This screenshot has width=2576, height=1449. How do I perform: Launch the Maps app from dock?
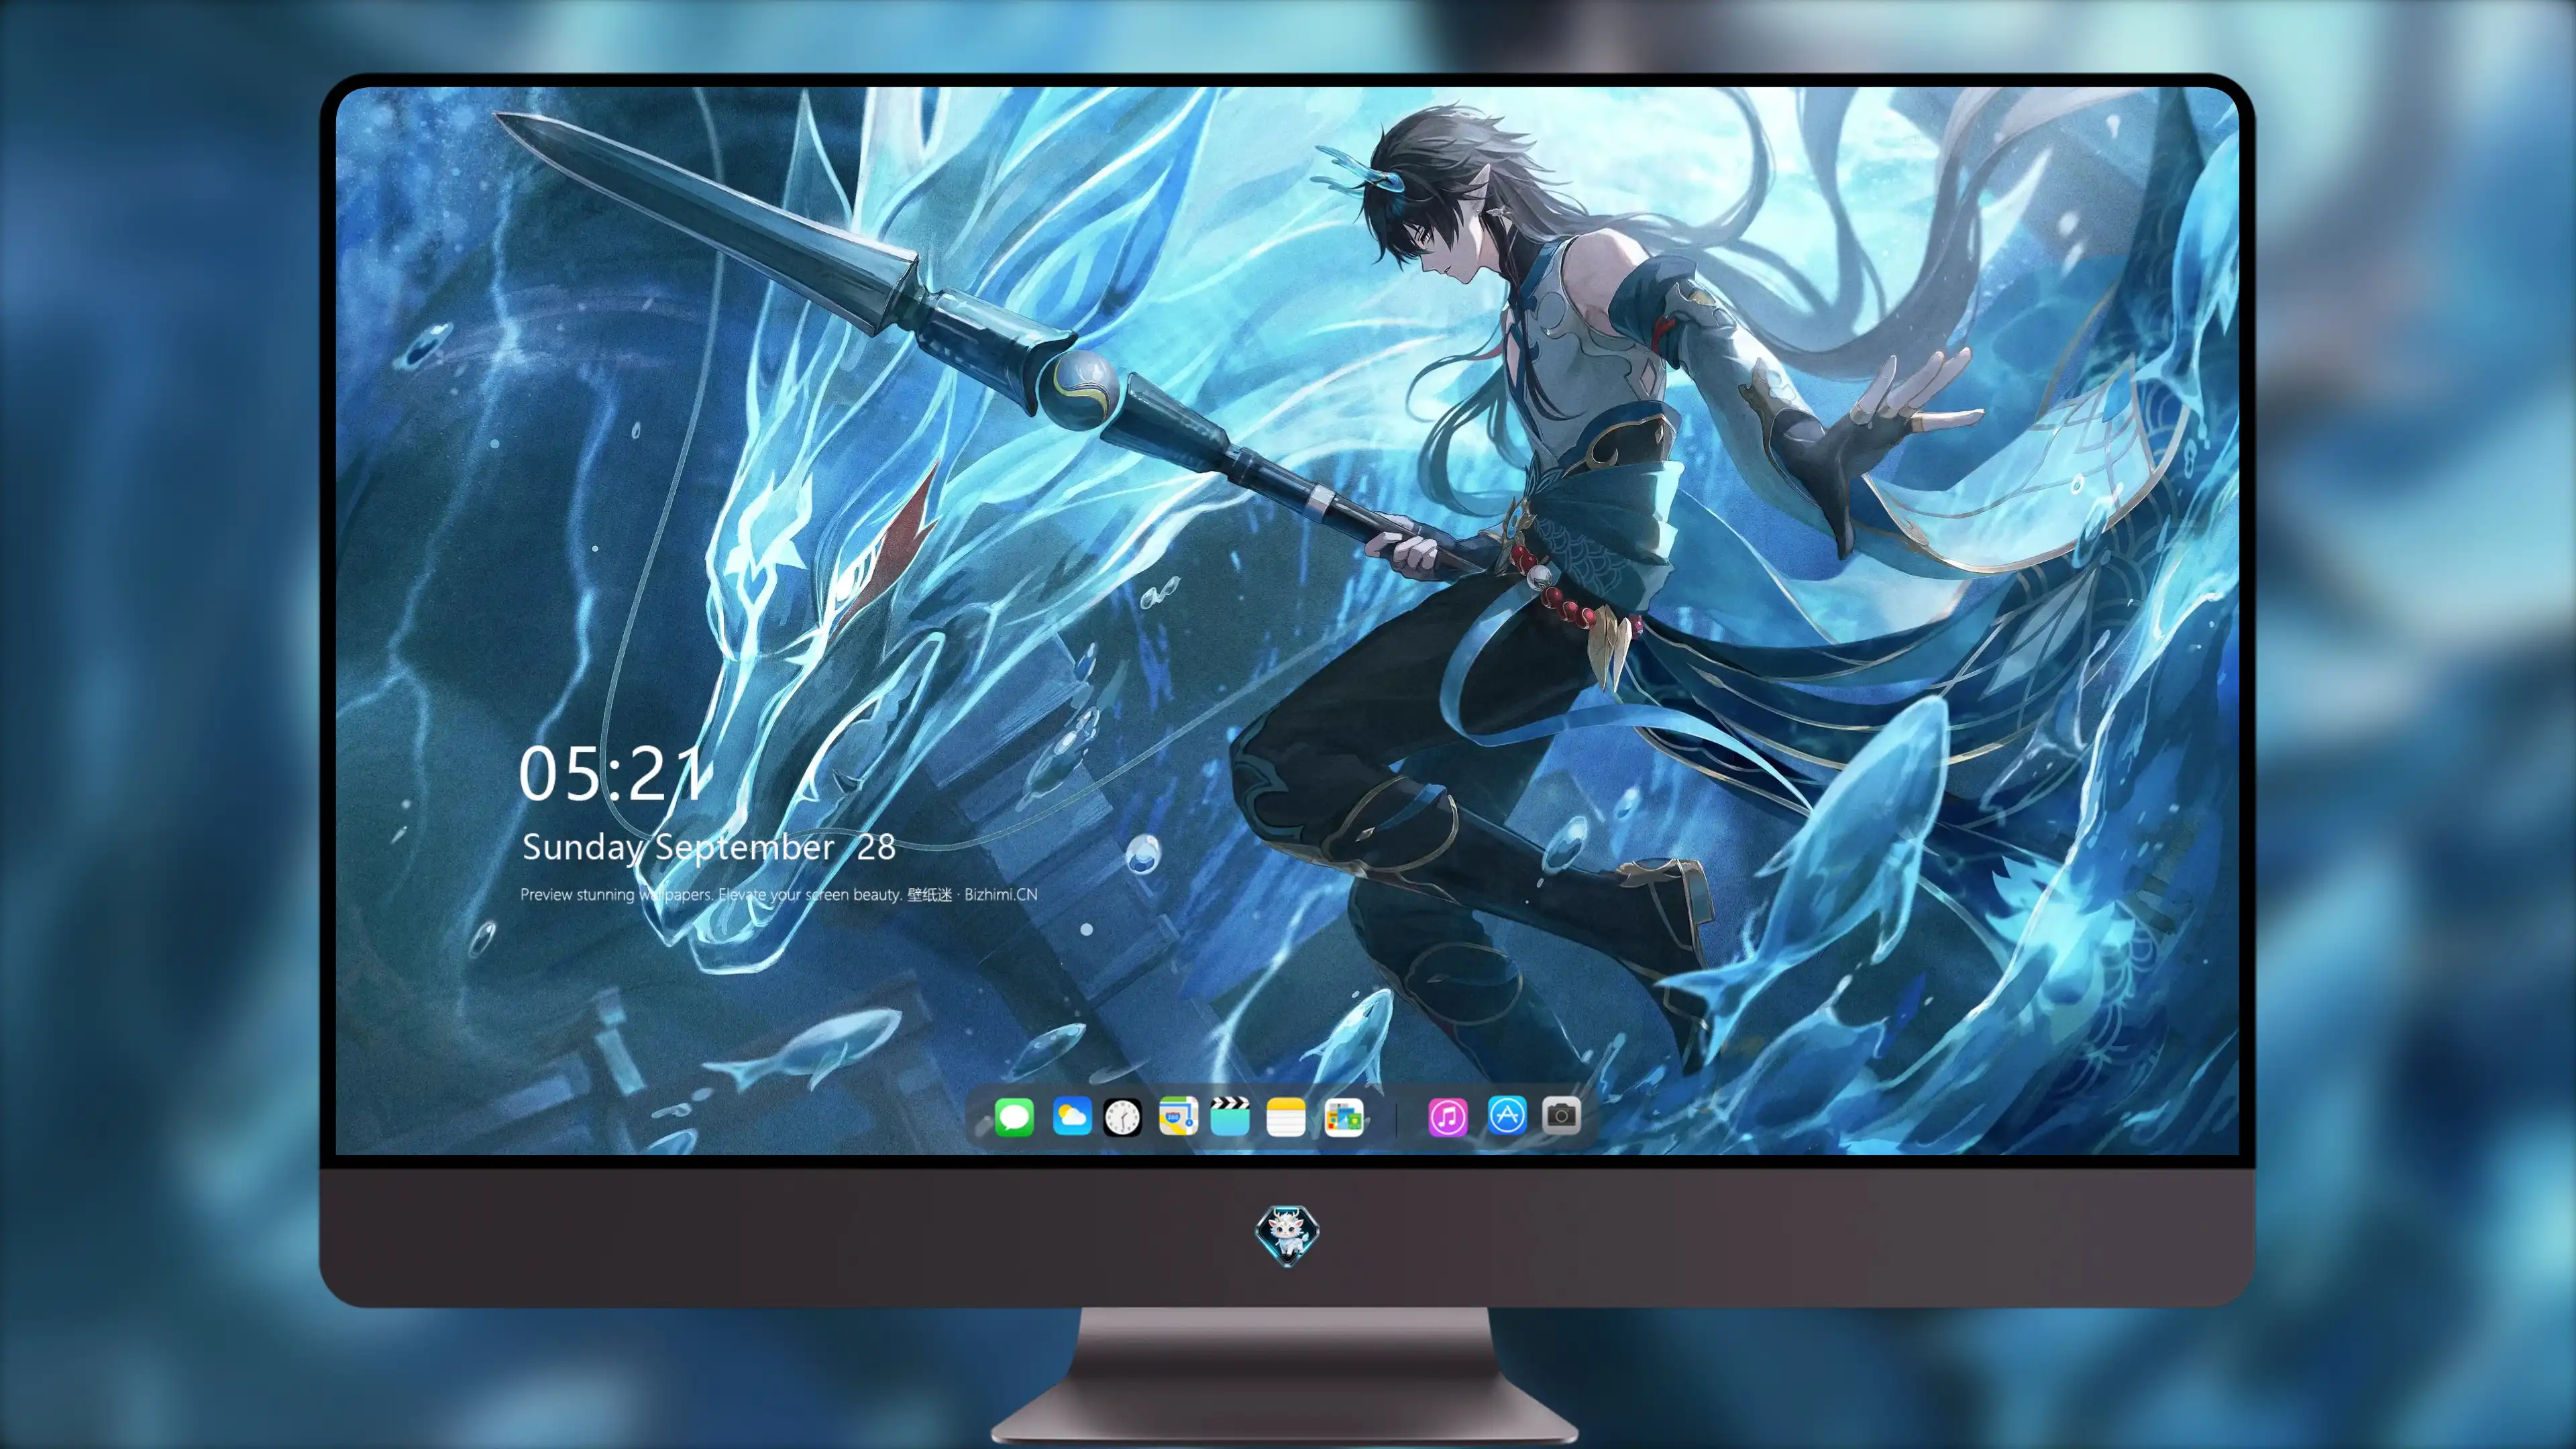[1178, 1116]
